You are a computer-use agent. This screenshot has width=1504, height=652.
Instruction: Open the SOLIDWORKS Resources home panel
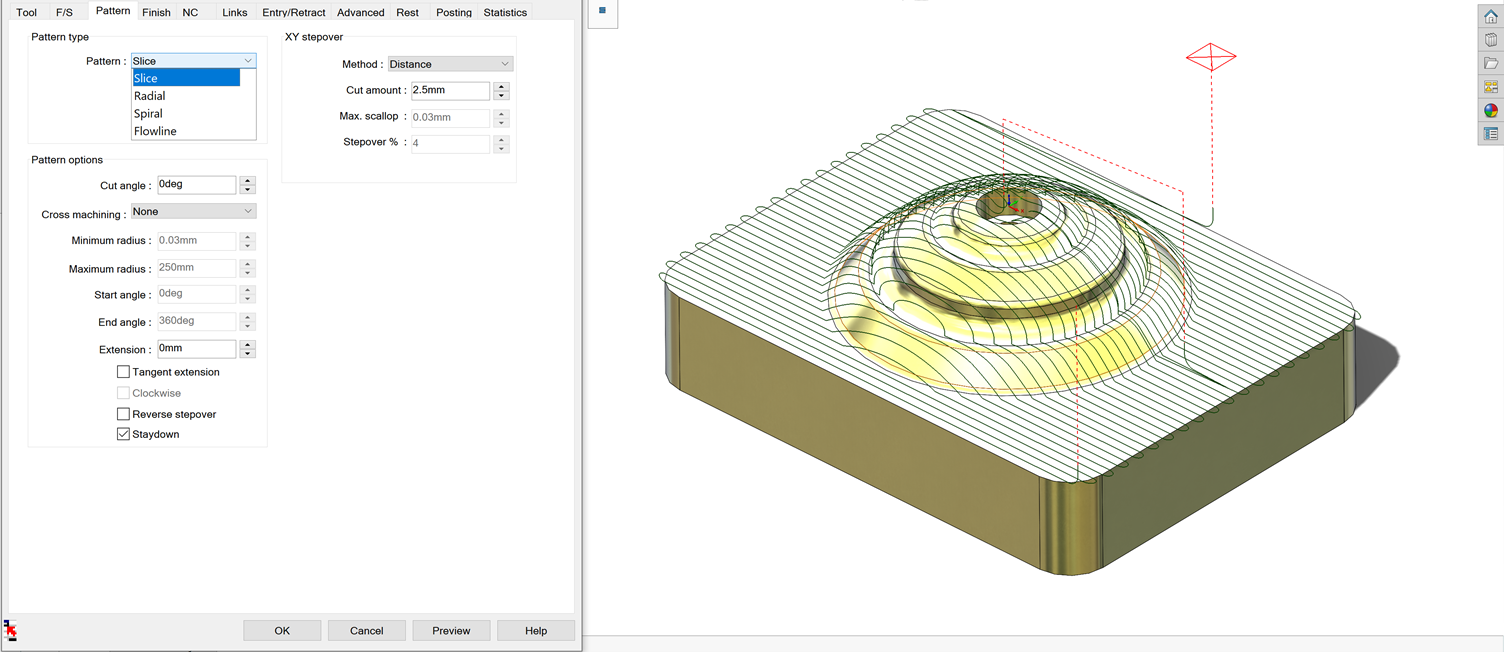click(1490, 15)
